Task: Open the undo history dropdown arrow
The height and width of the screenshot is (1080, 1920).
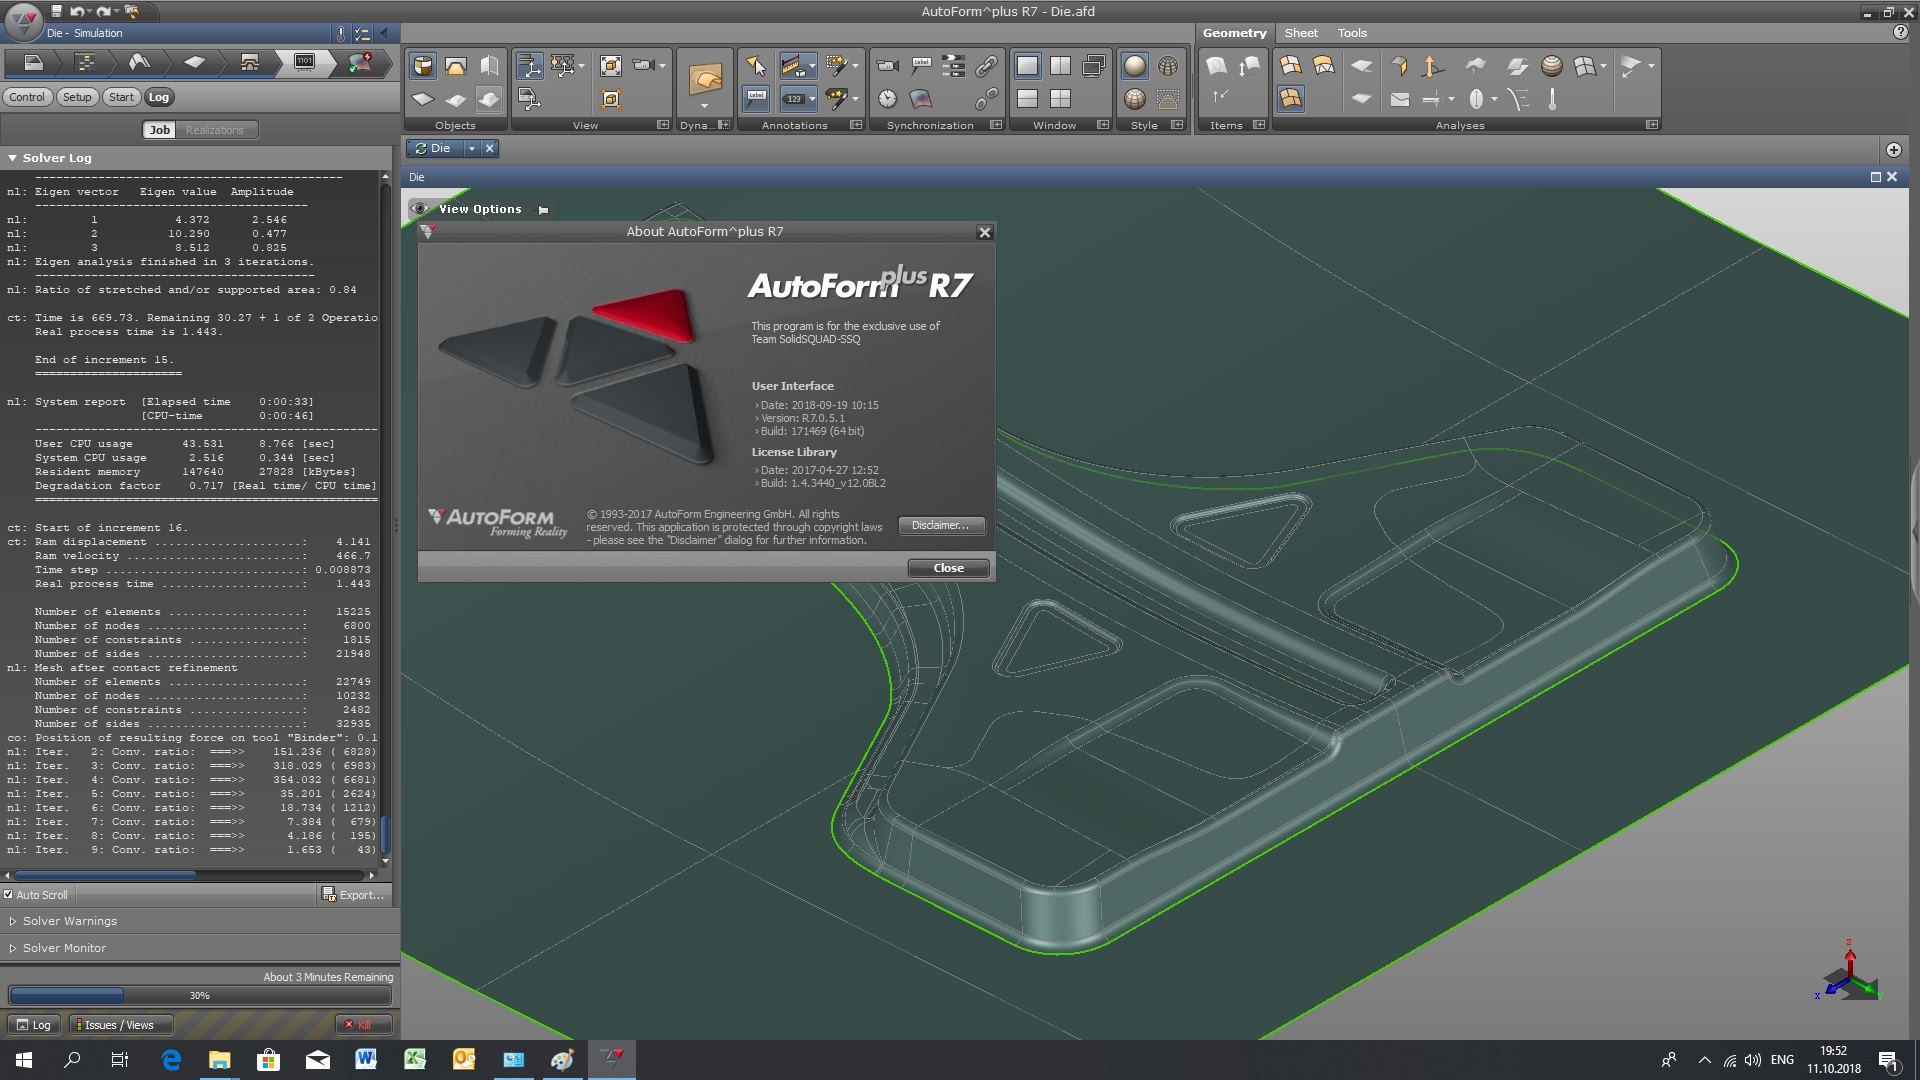Action: pos(90,11)
